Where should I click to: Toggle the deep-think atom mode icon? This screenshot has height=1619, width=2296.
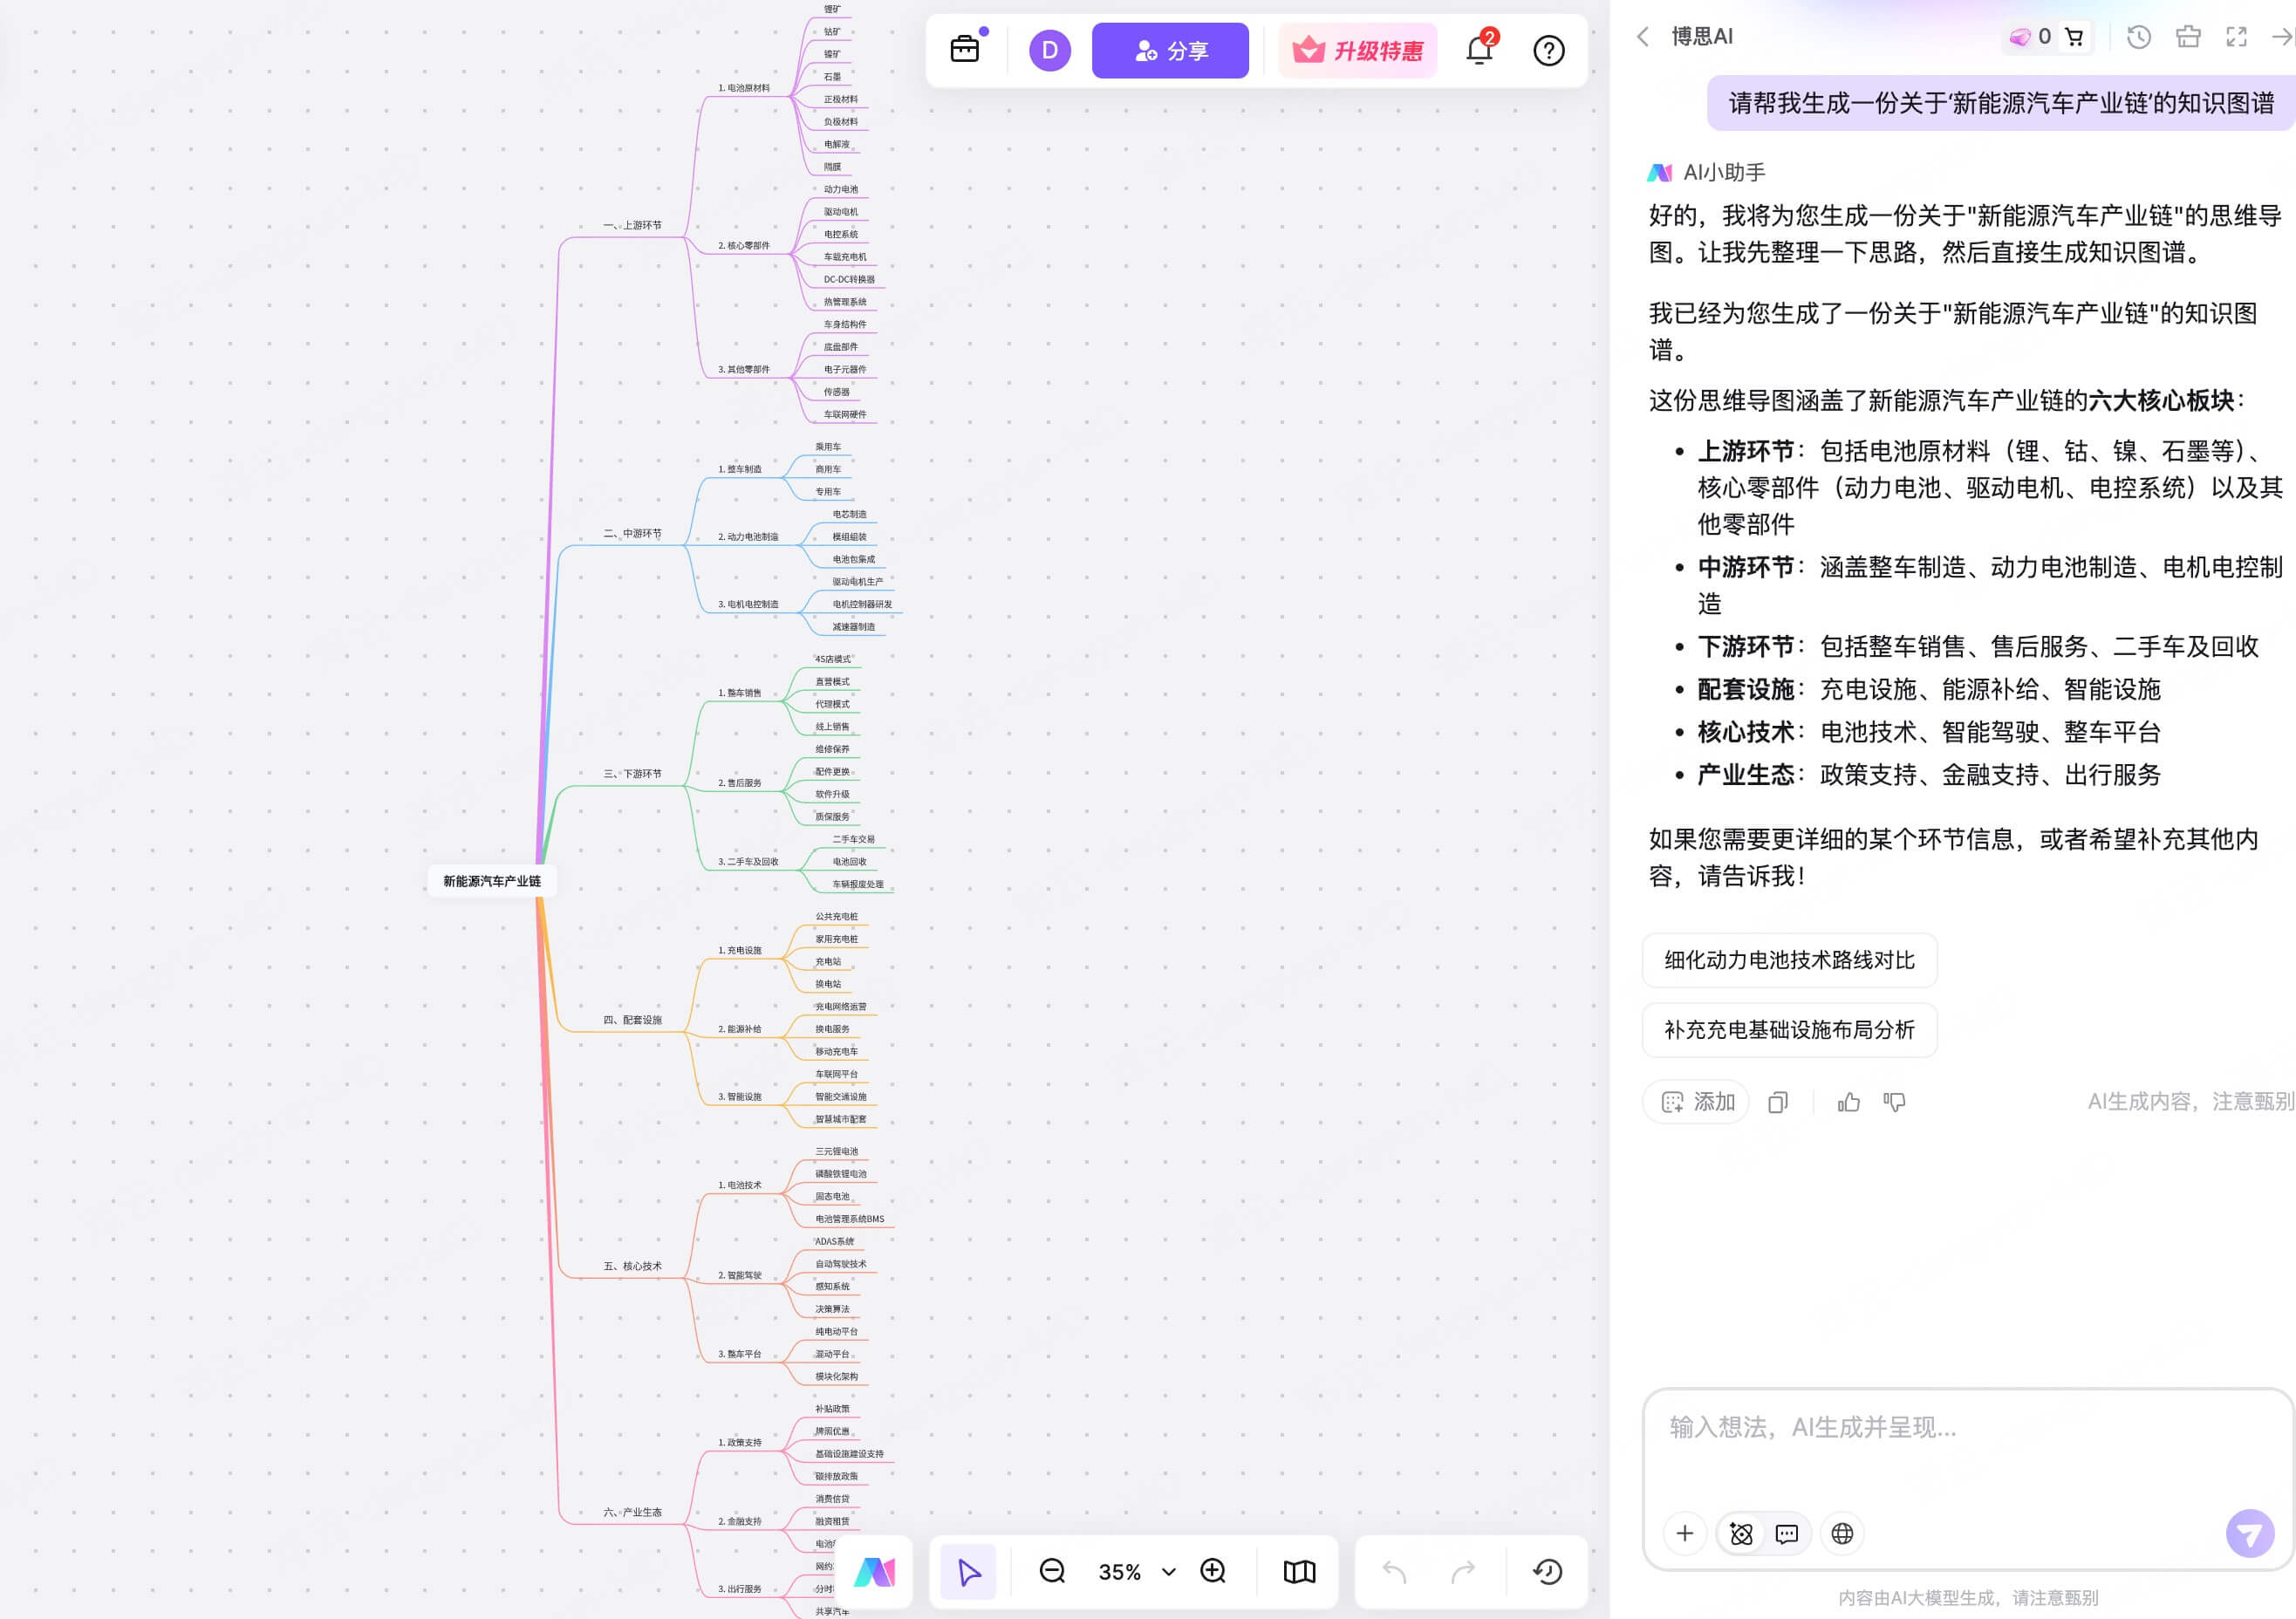[1741, 1533]
